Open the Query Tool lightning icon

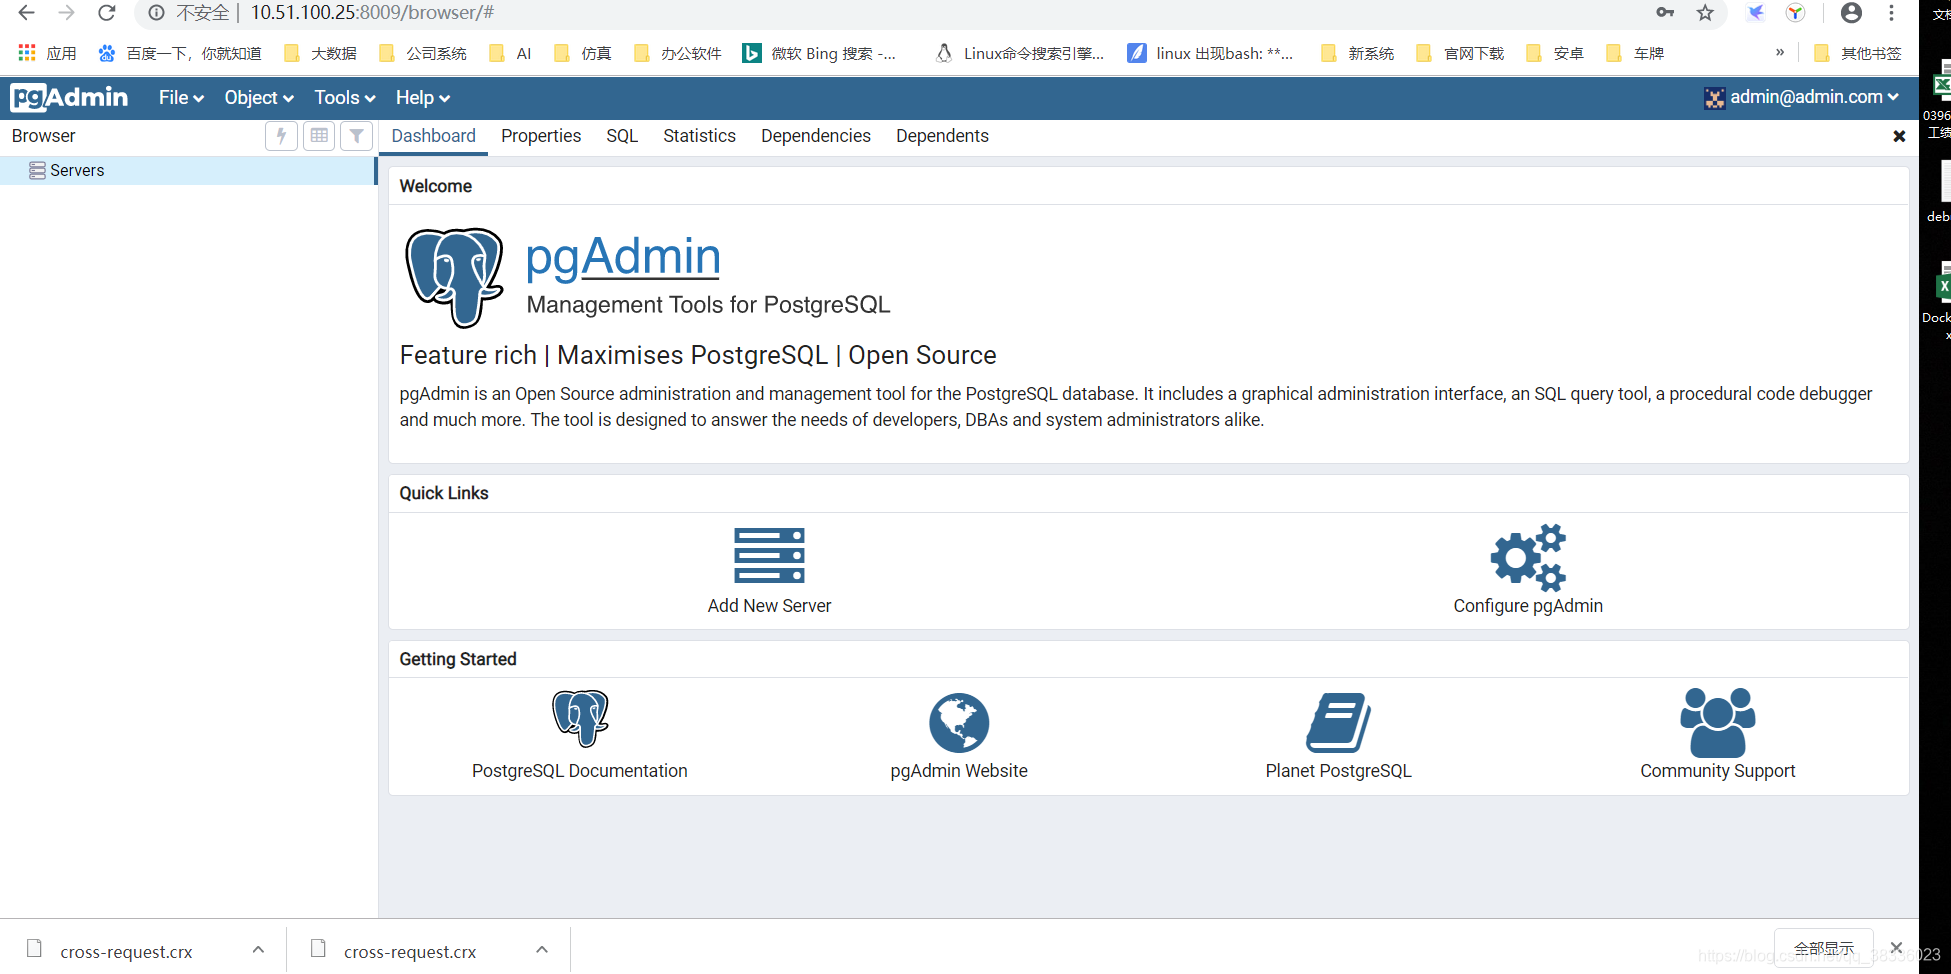281,136
